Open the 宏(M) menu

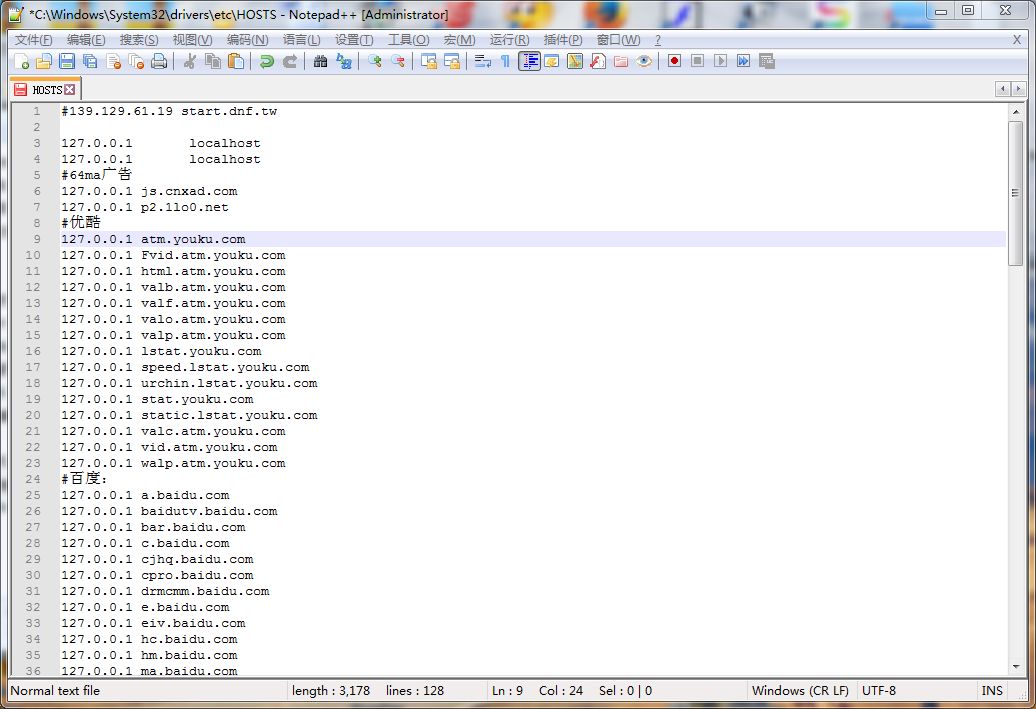(459, 40)
